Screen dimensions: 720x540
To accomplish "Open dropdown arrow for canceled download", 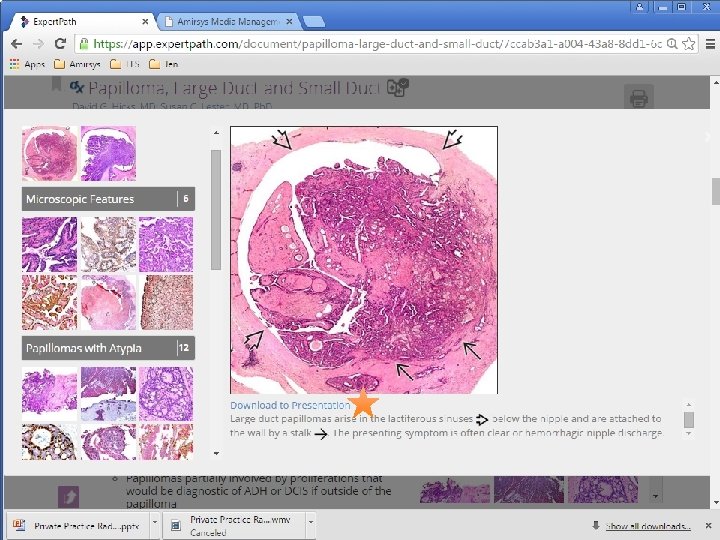I will tap(311, 522).
